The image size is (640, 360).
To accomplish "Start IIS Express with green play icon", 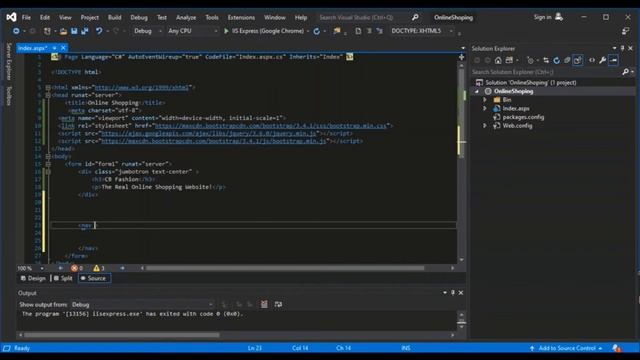I will pos(226,31).
